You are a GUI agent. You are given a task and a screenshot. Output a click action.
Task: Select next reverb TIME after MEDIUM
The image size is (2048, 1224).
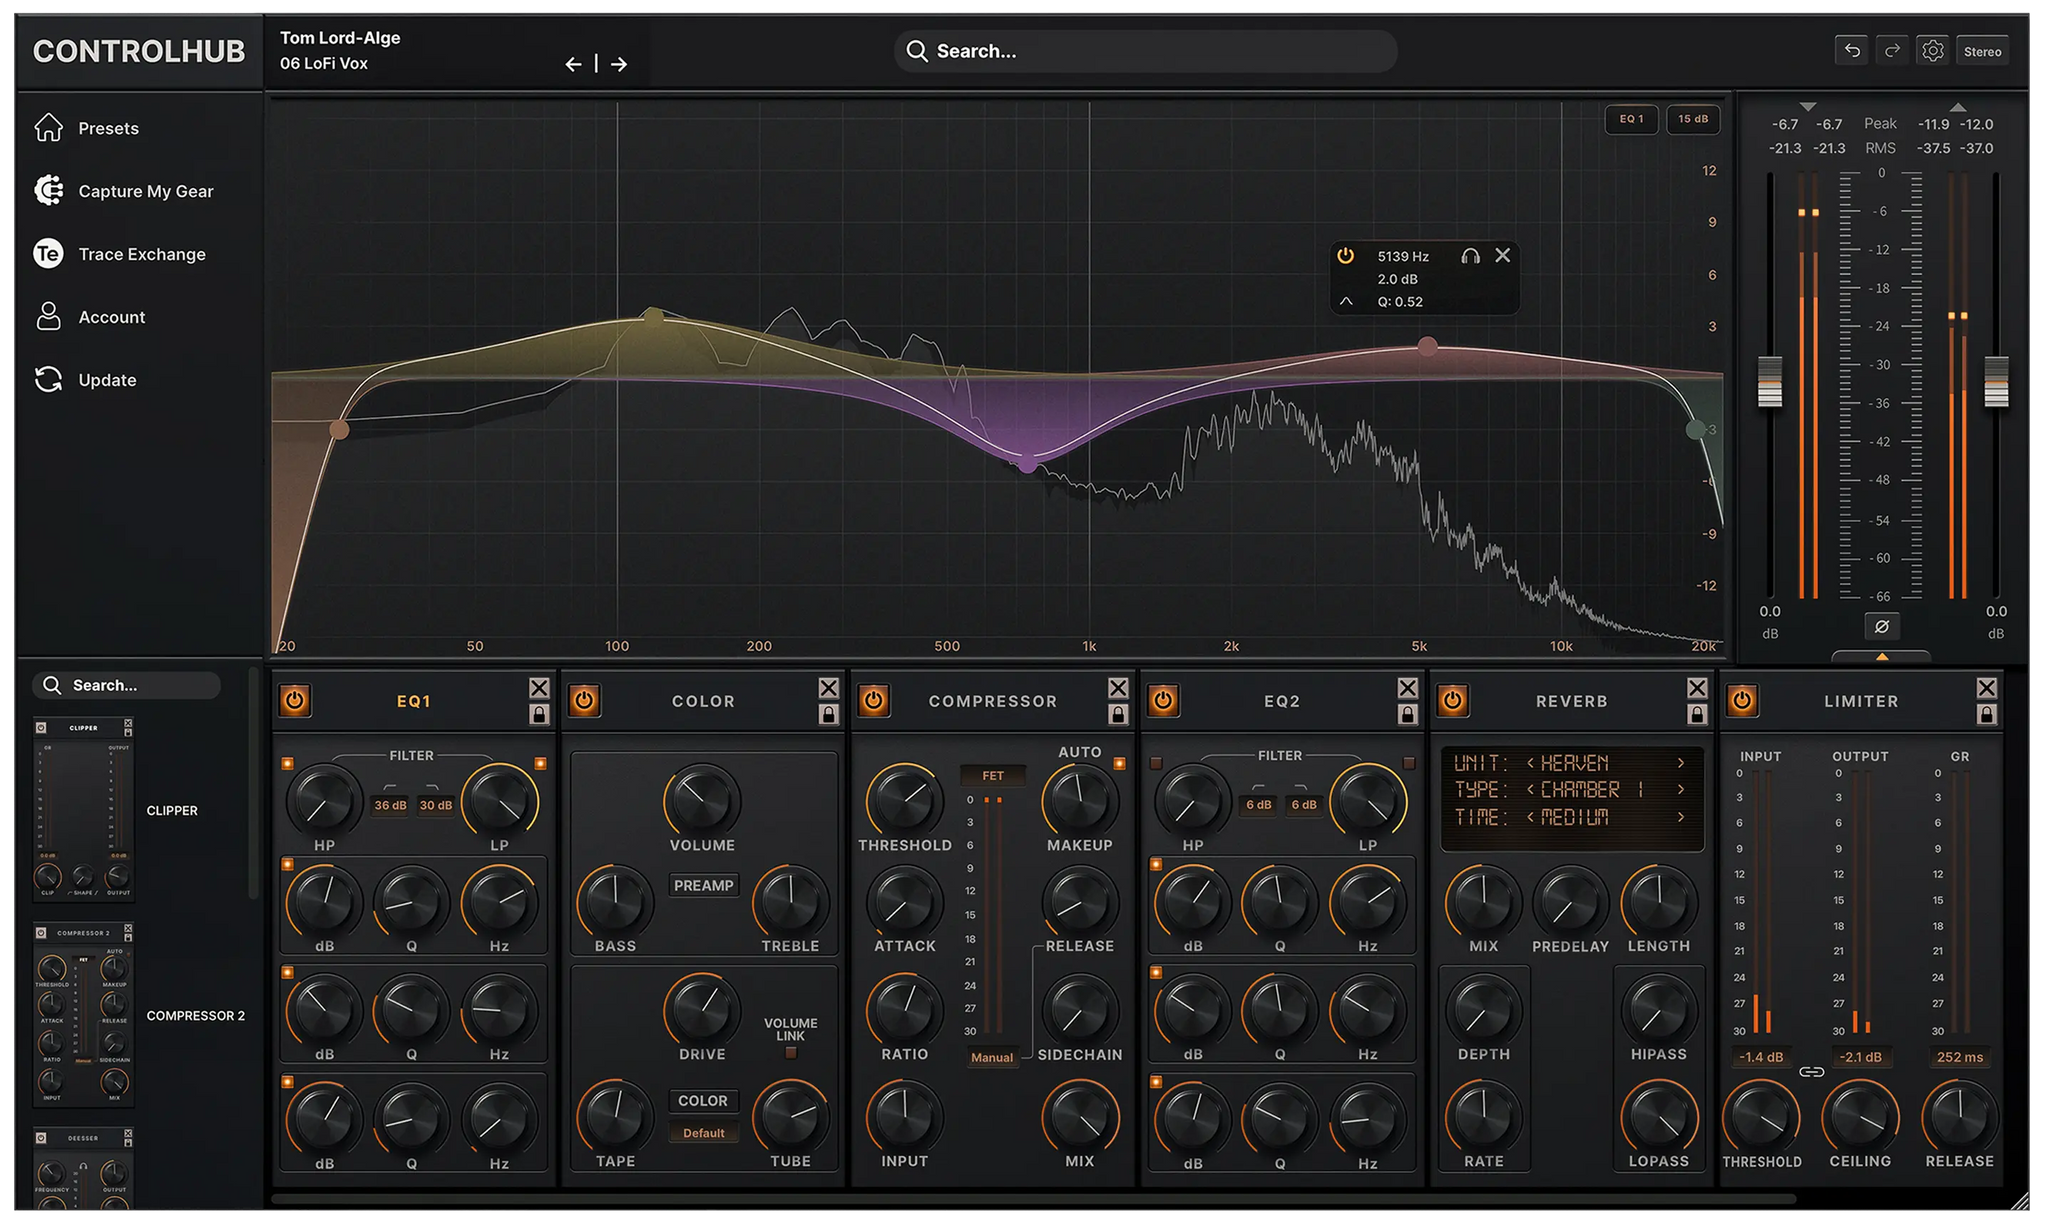[1681, 817]
